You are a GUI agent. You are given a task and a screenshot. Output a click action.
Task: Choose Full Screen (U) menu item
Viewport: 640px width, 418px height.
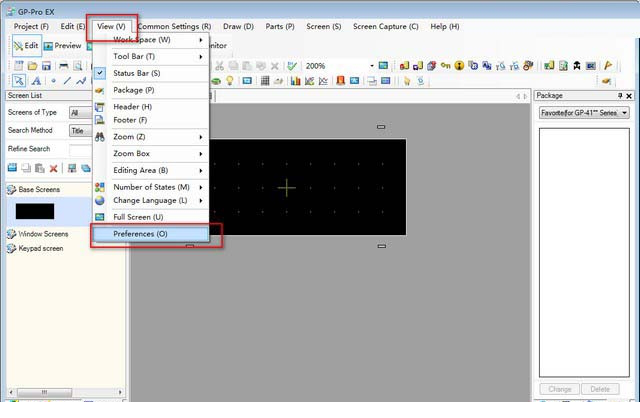point(151,217)
